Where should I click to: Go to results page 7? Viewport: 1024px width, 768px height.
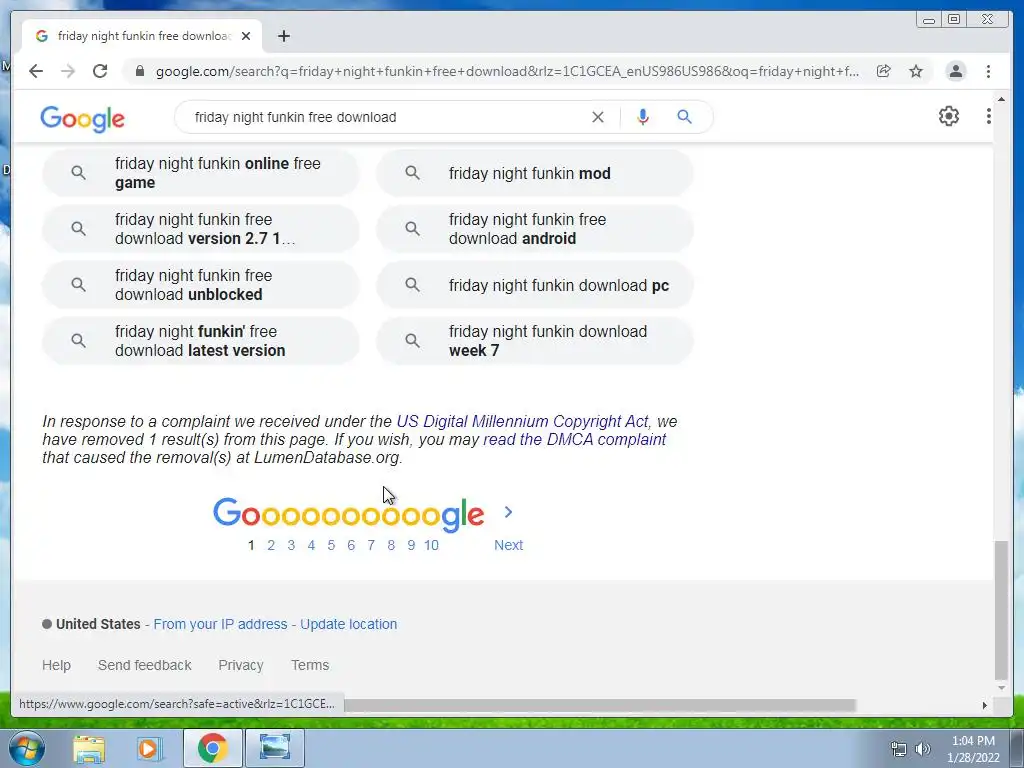coord(371,545)
